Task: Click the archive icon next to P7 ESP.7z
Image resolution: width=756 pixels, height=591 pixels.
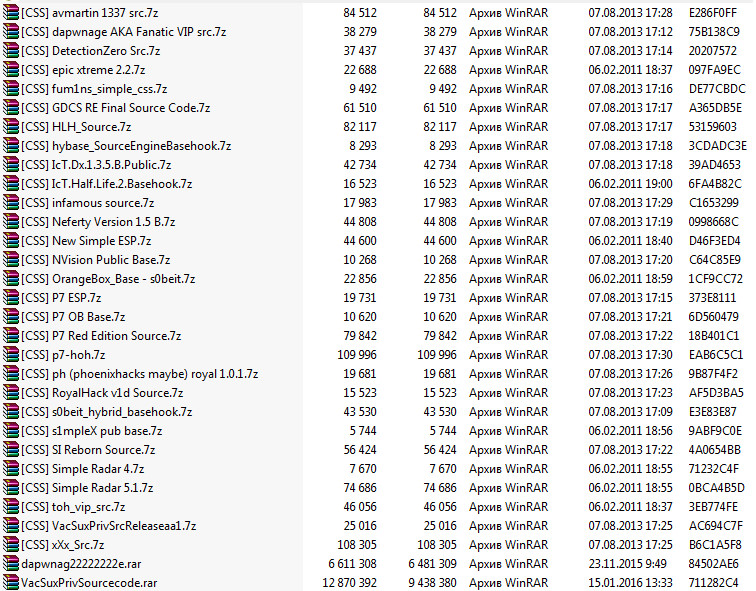Action: (11, 298)
